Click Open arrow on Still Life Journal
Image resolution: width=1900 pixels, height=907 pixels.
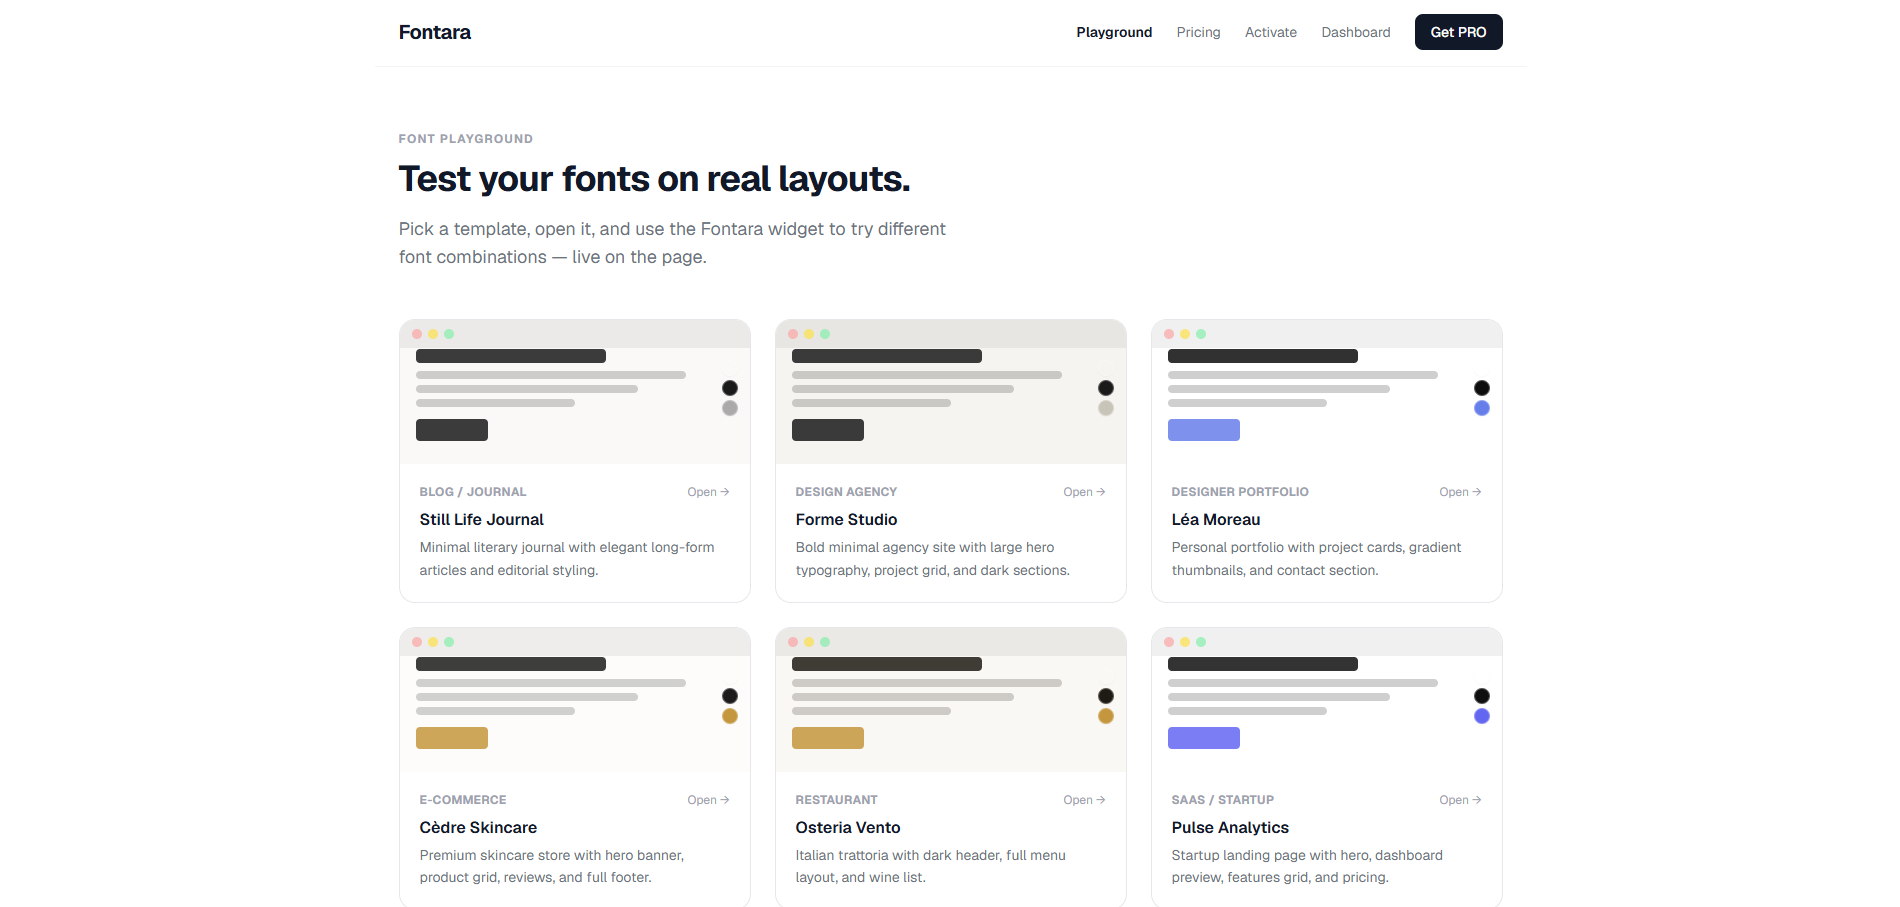pyautogui.click(x=708, y=492)
